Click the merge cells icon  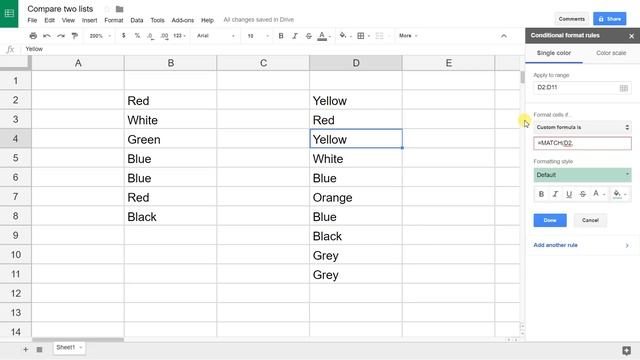pyautogui.click(x=380, y=36)
